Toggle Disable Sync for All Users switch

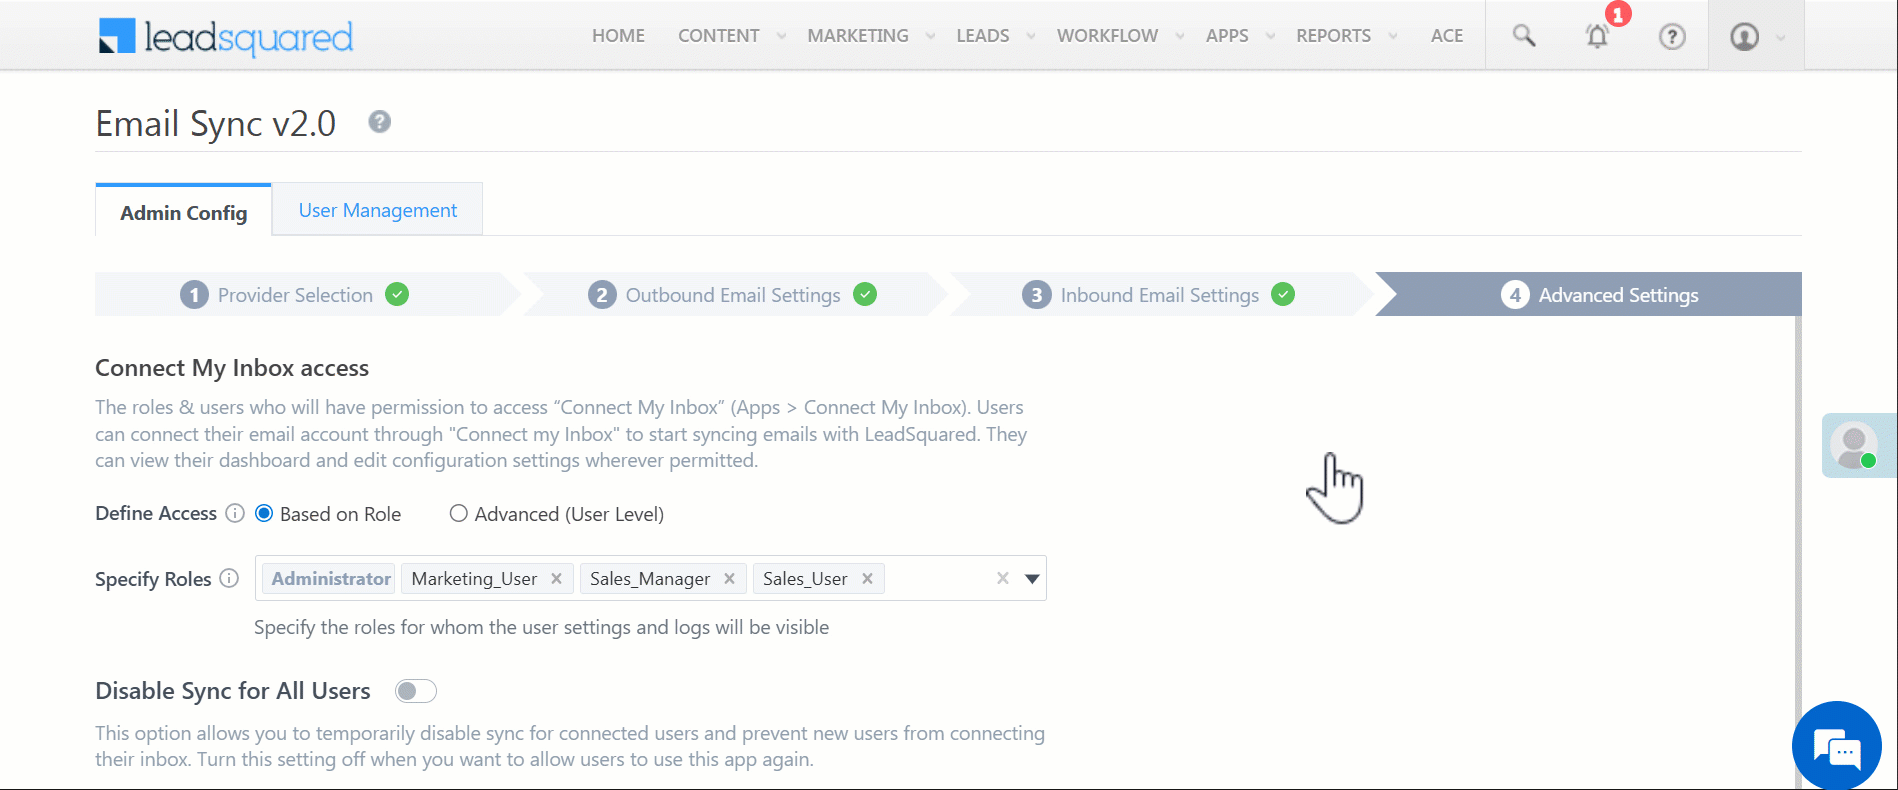[416, 691]
